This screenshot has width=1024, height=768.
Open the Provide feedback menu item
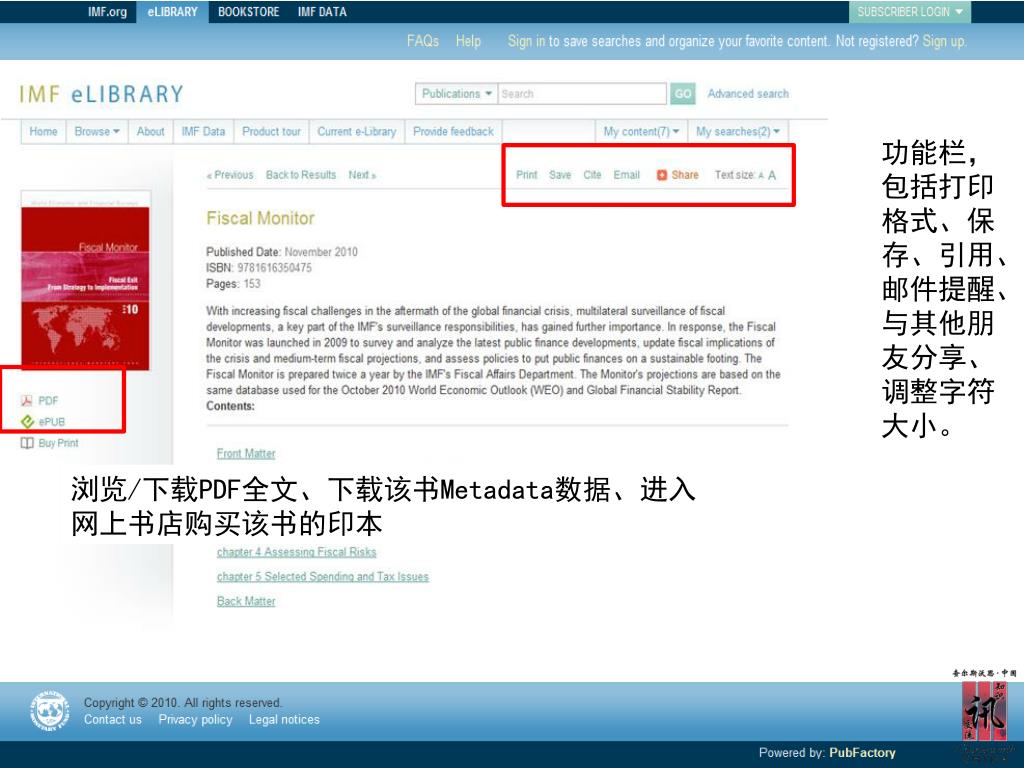coord(453,131)
